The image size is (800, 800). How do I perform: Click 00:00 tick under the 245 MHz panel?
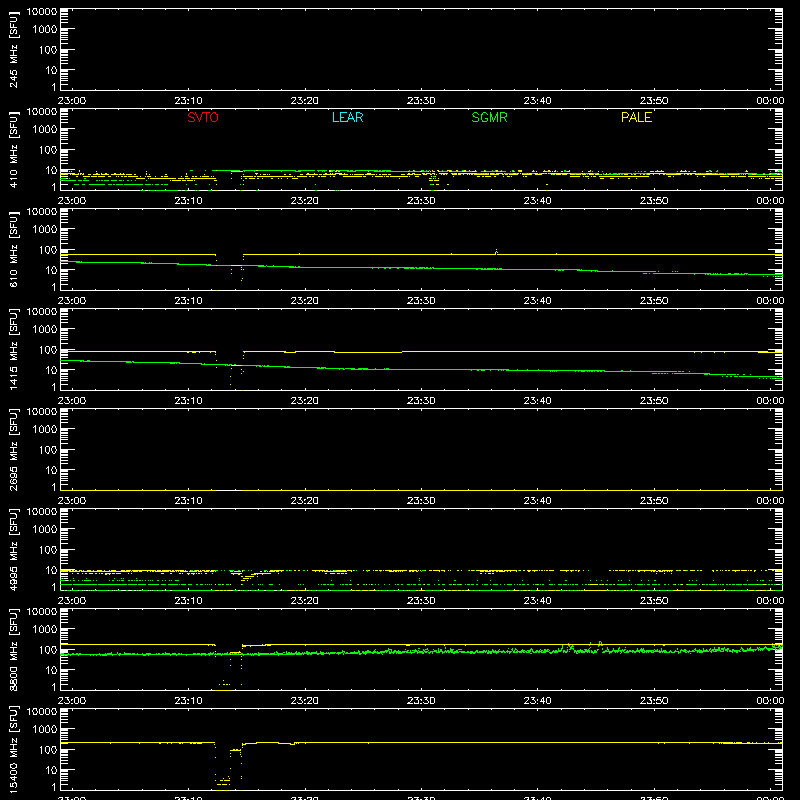[x=770, y=101]
